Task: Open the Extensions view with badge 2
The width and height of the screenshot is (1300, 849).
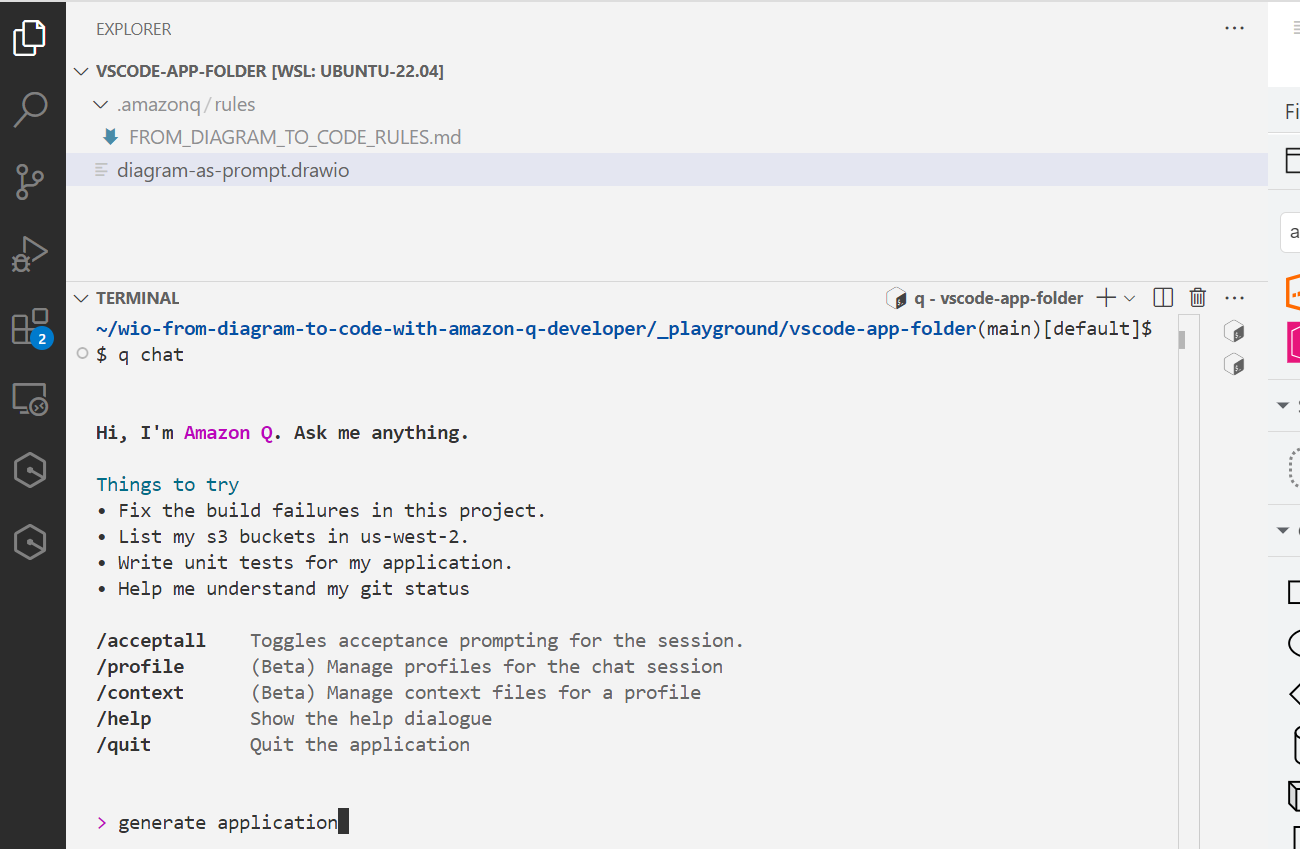Action: point(30,327)
